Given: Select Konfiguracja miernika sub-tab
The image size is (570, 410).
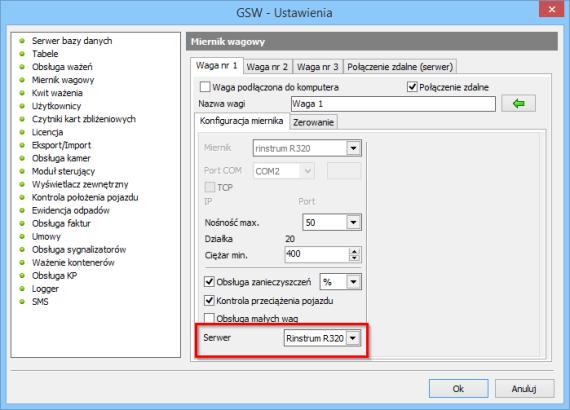Looking at the screenshot, I should (x=241, y=121).
